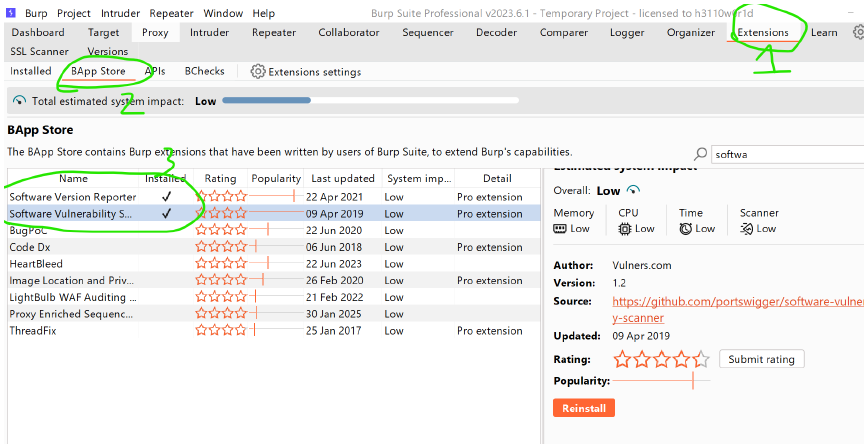Select the Image Location and Privacy row
The image size is (868, 448).
[x=274, y=280]
